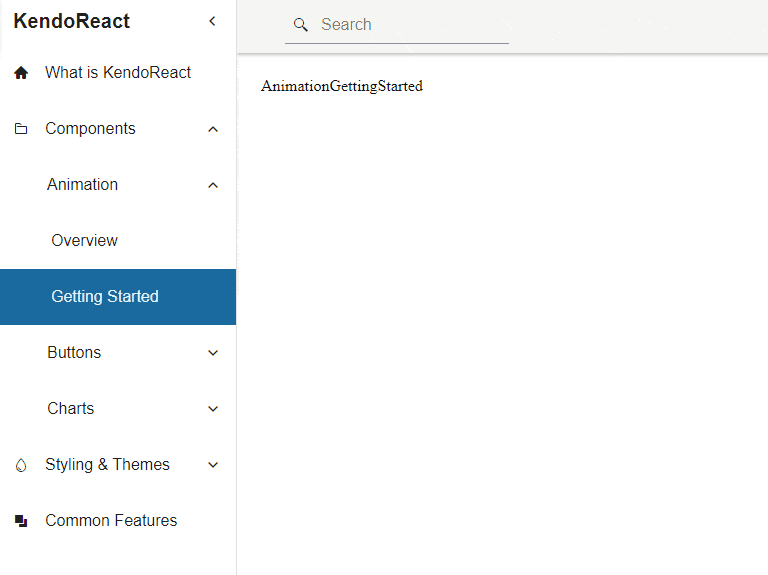Select the Buttons menu item

click(x=118, y=353)
